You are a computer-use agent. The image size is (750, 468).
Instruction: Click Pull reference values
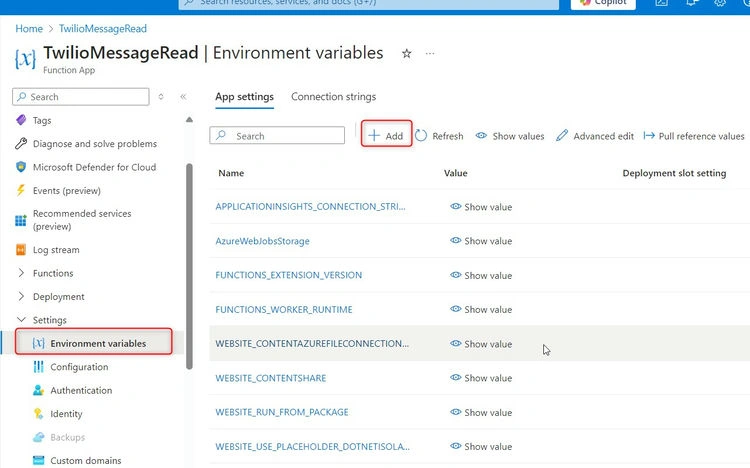[694, 136]
